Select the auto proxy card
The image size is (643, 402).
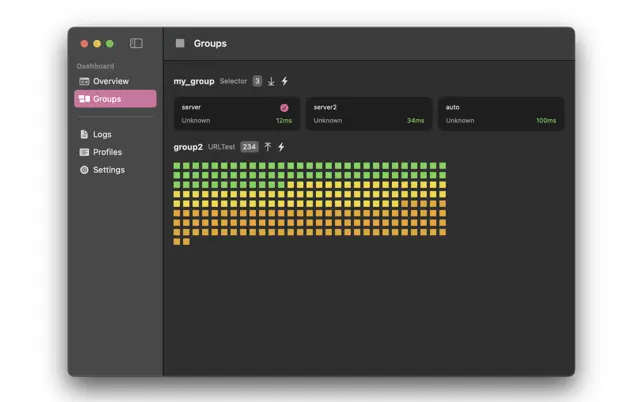[x=500, y=113]
